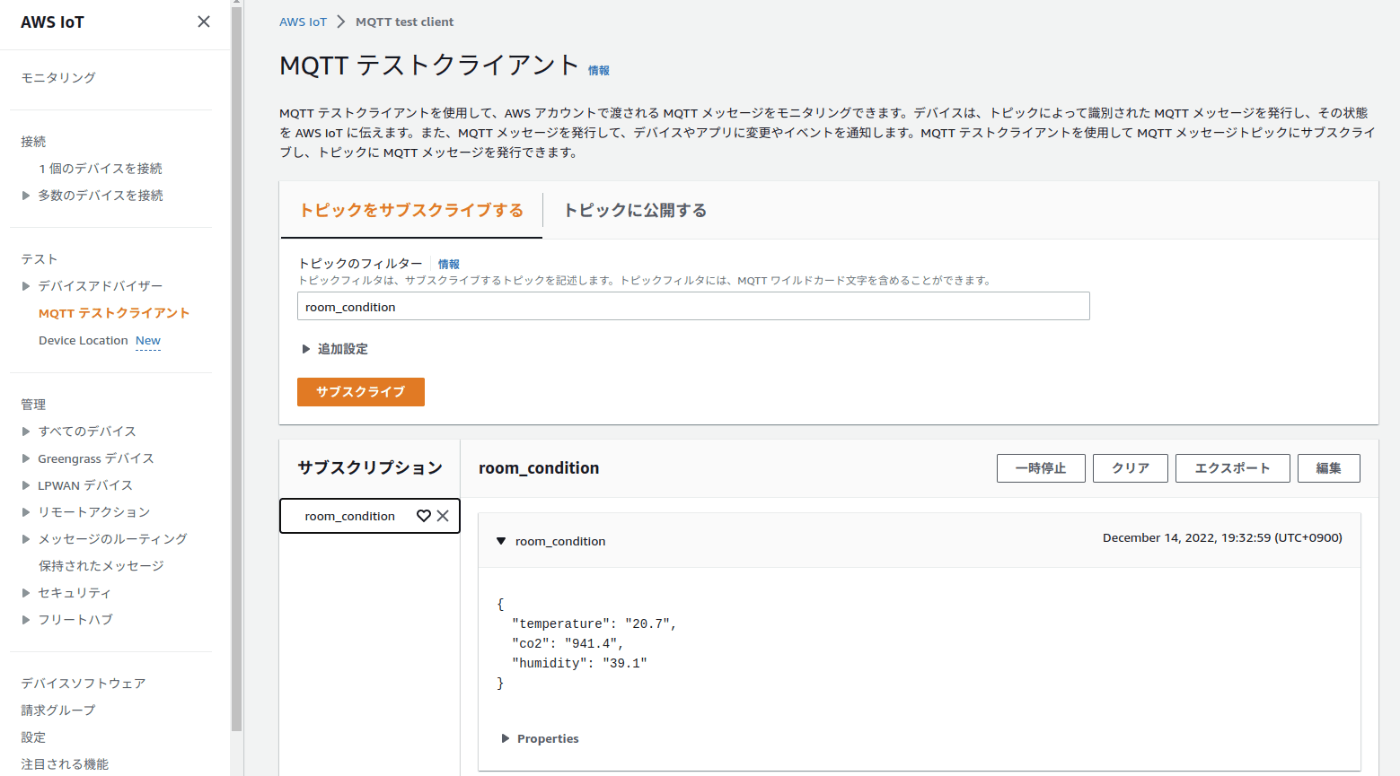Collapse the room_condition message triangle
The height and width of the screenshot is (776, 1400).
pyautogui.click(x=501, y=541)
